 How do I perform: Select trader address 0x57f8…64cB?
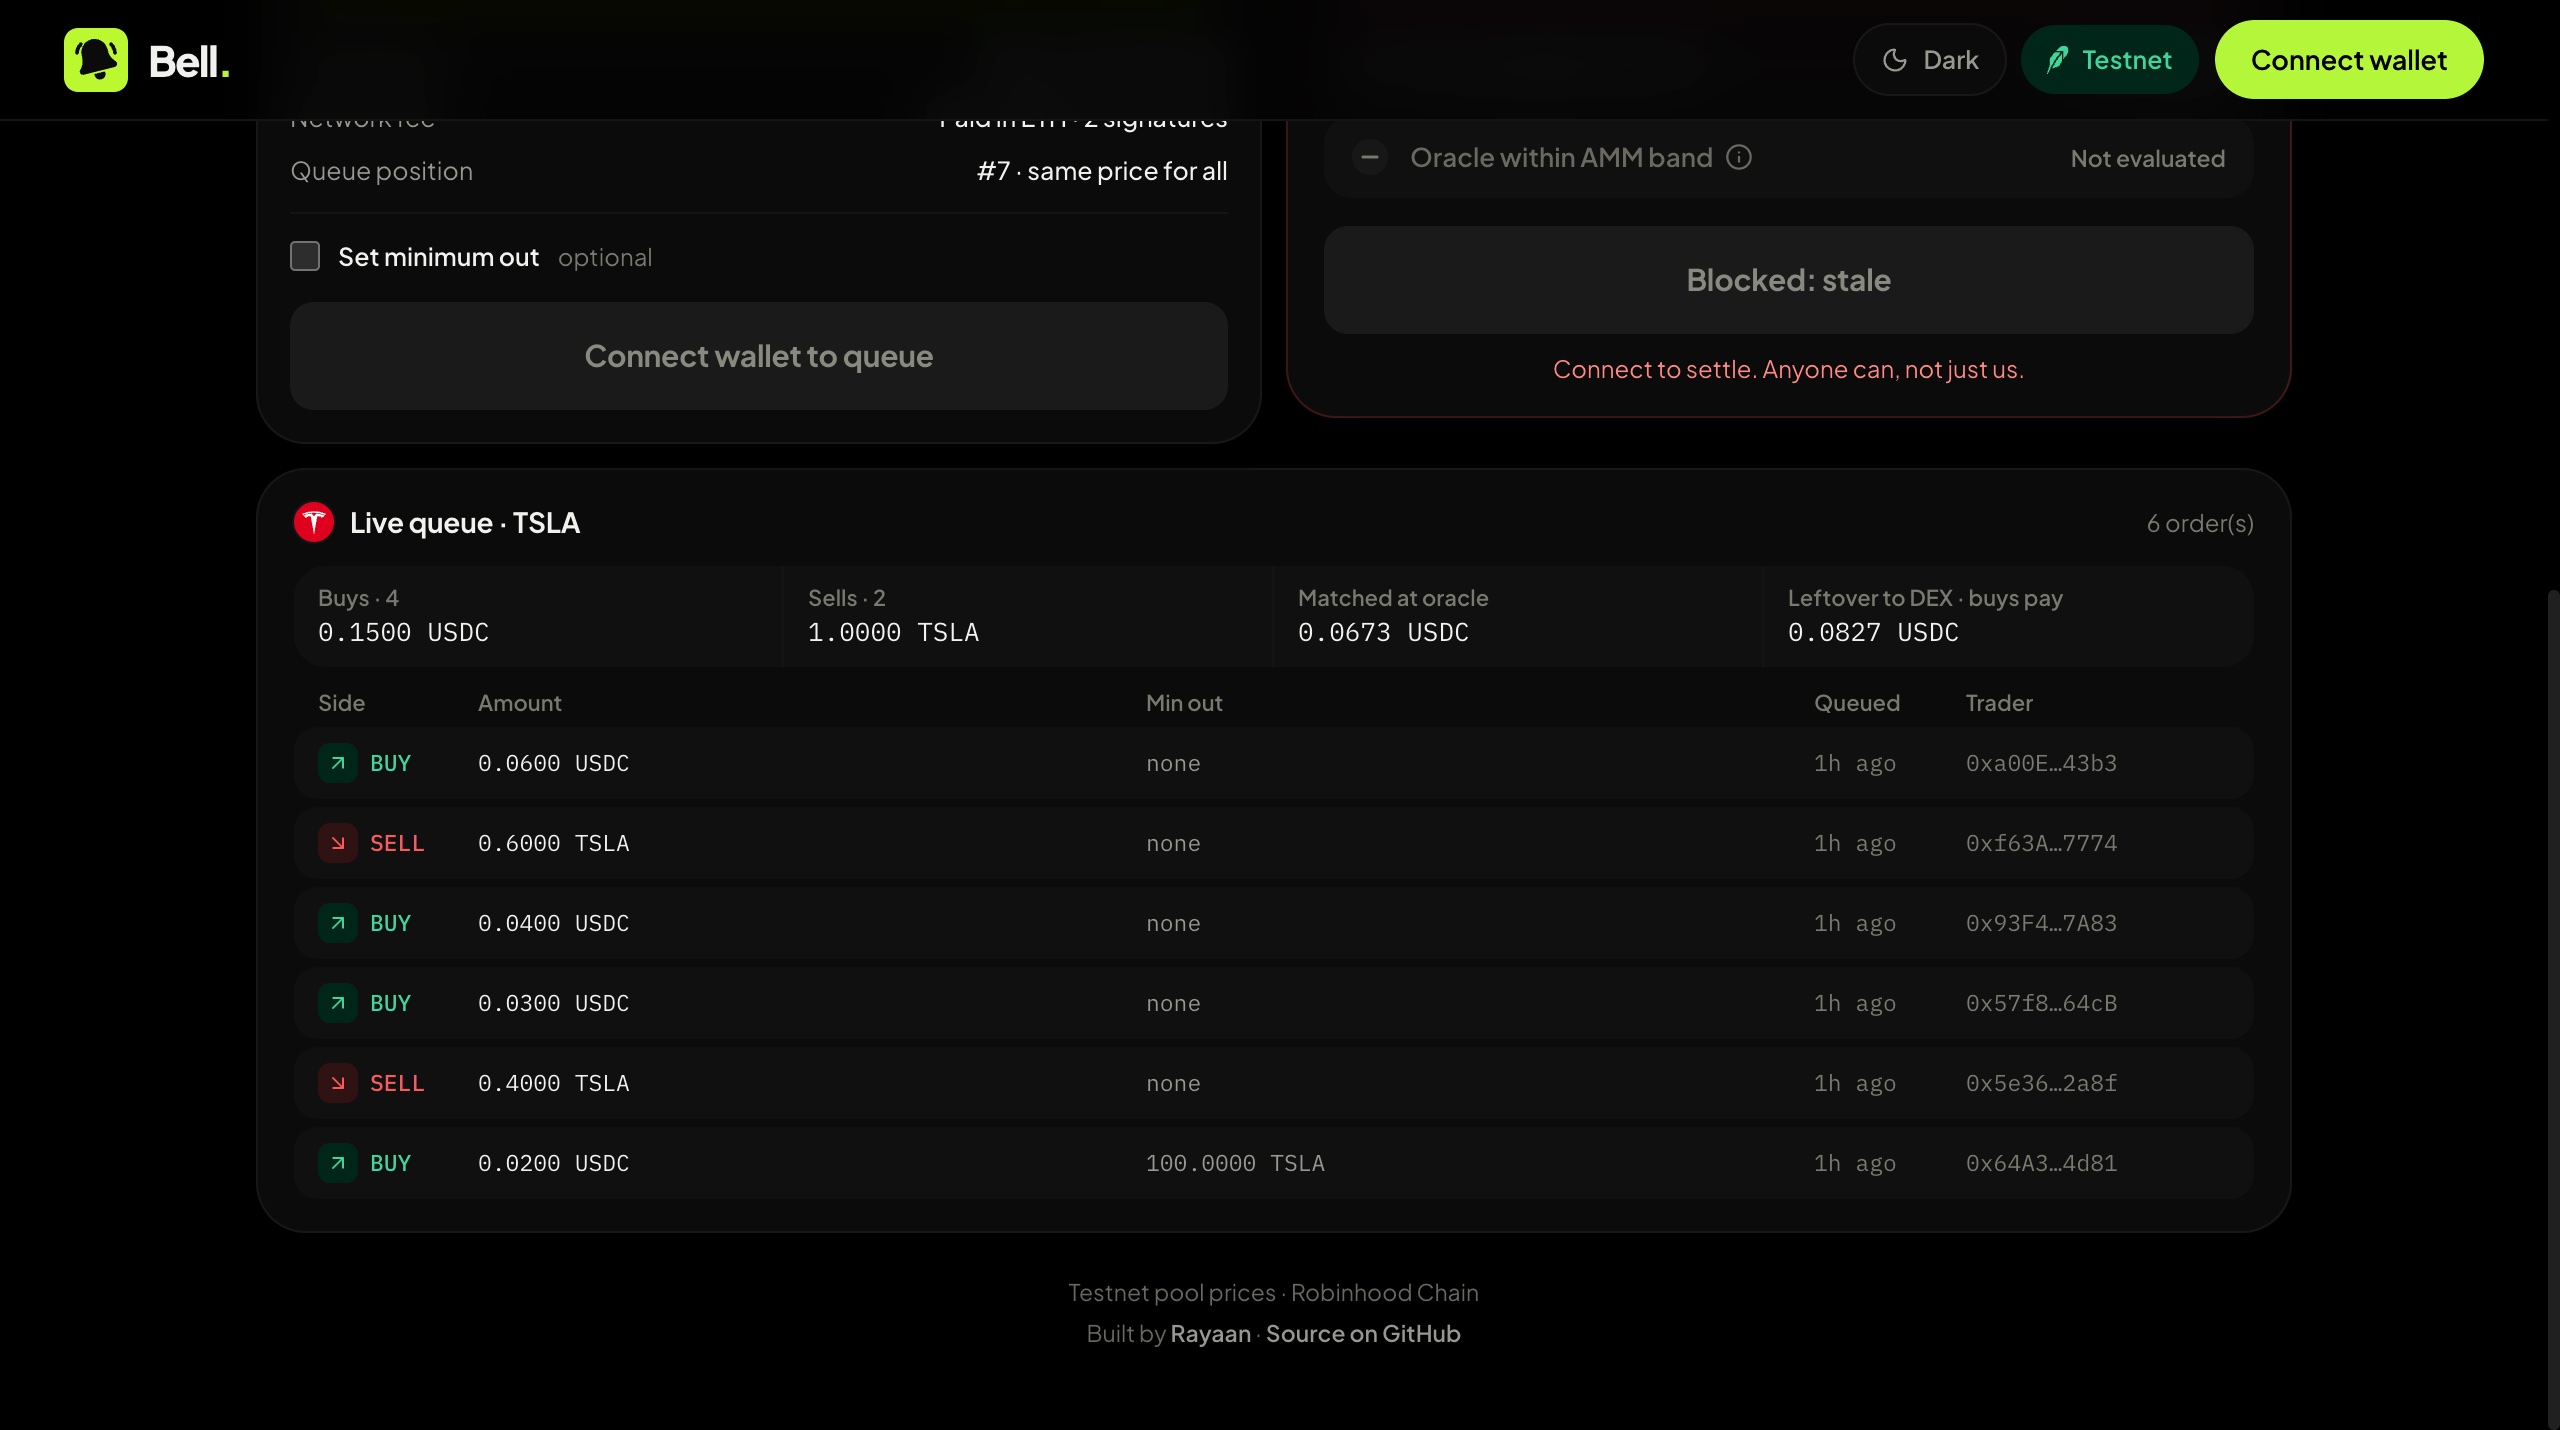[2041, 1003]
